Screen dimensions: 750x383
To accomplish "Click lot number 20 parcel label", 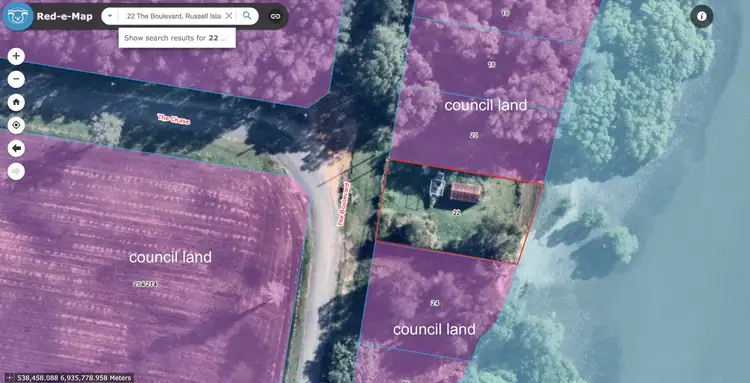I will tap(474, 135).
